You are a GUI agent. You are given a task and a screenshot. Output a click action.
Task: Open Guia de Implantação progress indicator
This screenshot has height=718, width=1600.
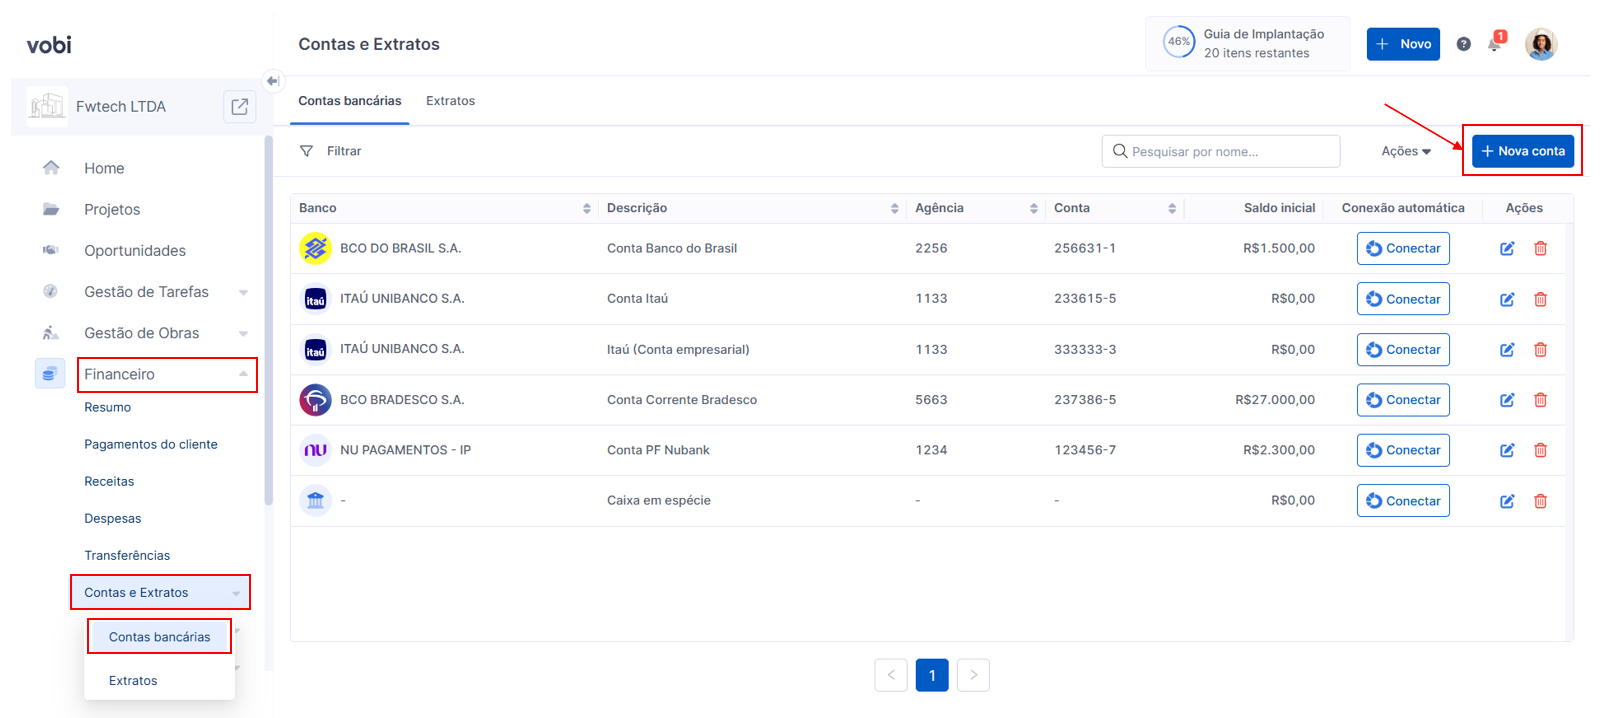coord(1247,43)
